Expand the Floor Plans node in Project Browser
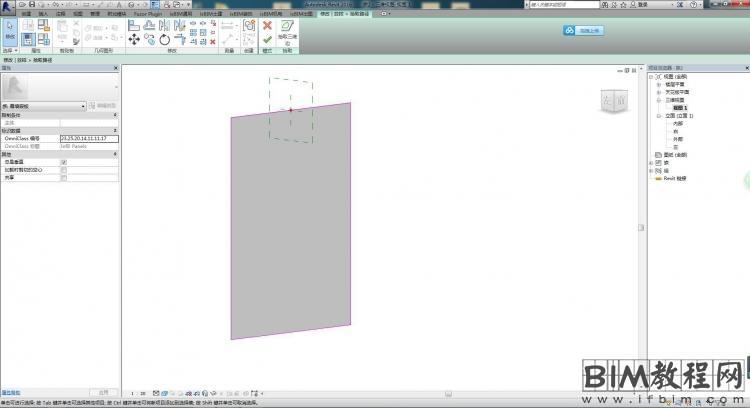The image size is (750, 408). [658, 85]
